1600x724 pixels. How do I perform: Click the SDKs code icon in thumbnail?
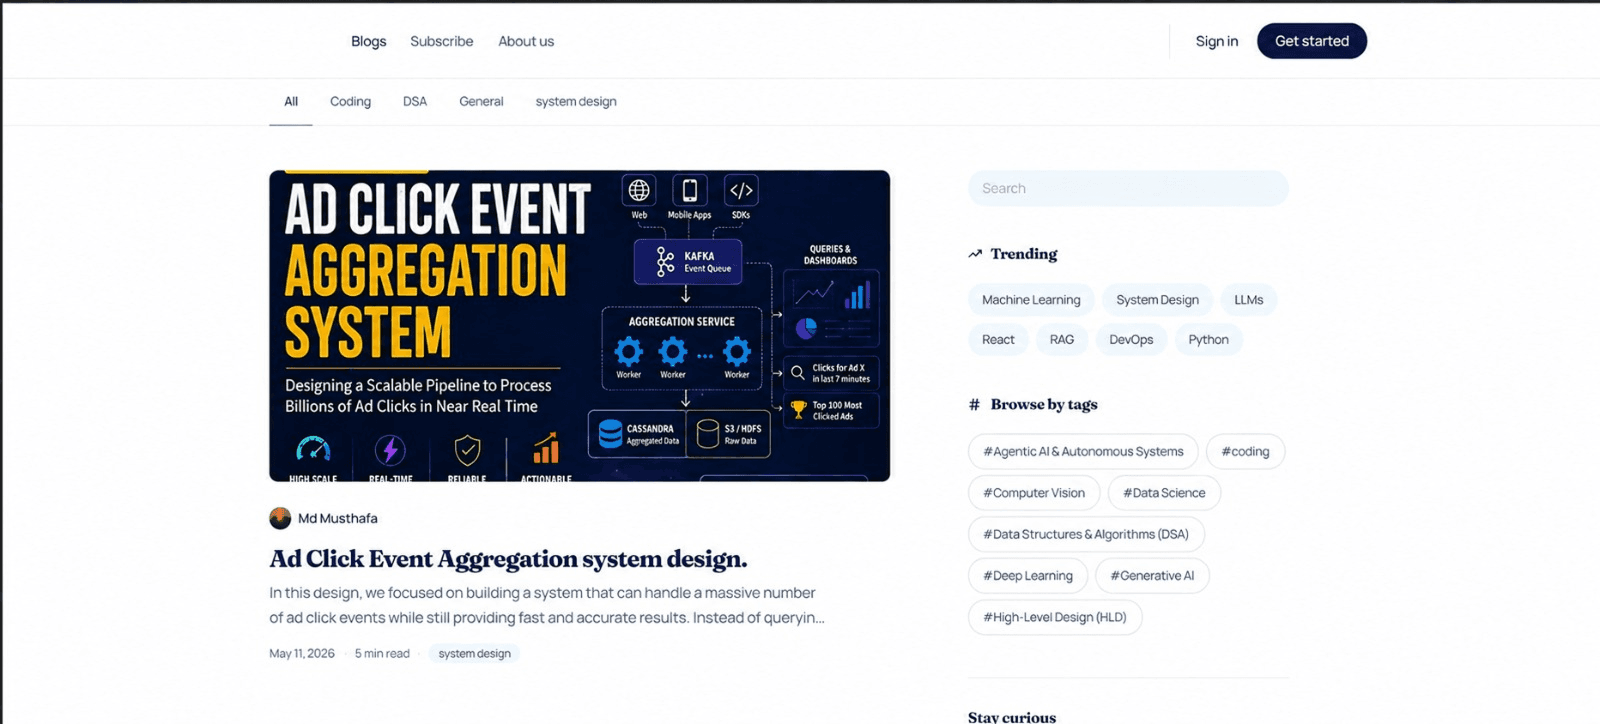(x=741, y=190)
